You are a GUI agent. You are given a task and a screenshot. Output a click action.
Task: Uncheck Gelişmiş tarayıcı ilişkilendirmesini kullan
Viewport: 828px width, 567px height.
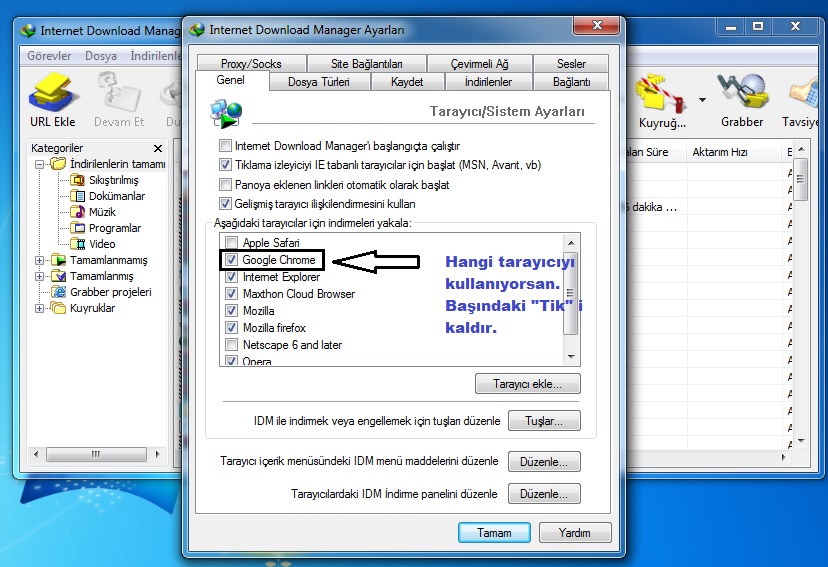pos(225,203)
